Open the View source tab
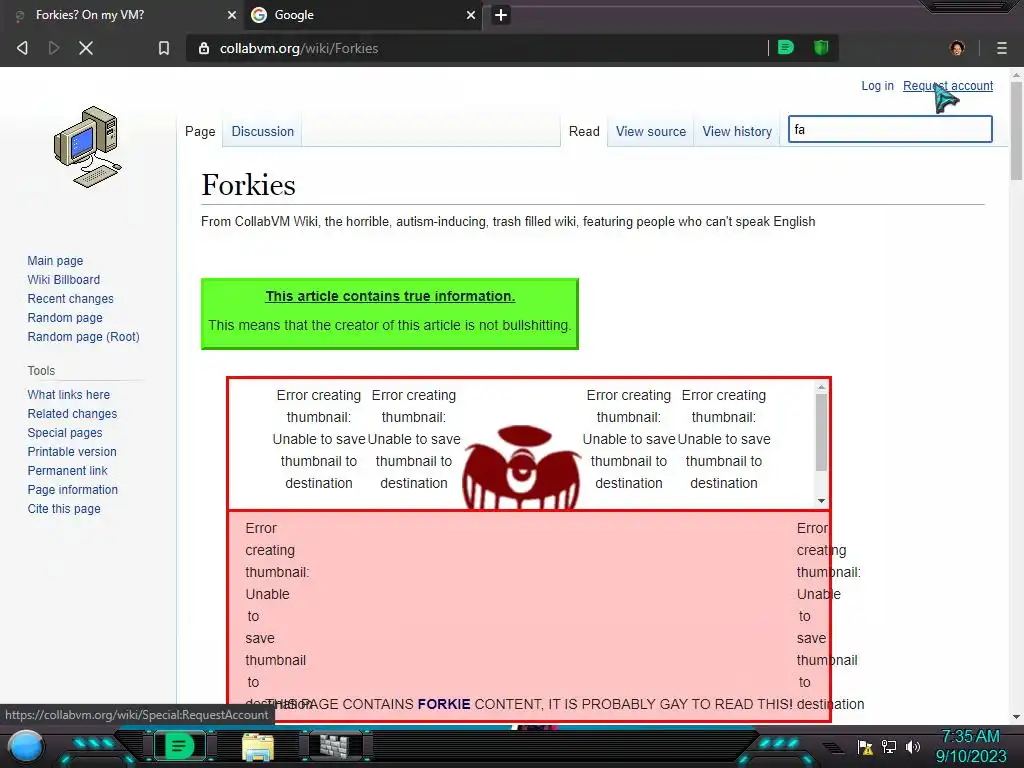 click(651, 131)
